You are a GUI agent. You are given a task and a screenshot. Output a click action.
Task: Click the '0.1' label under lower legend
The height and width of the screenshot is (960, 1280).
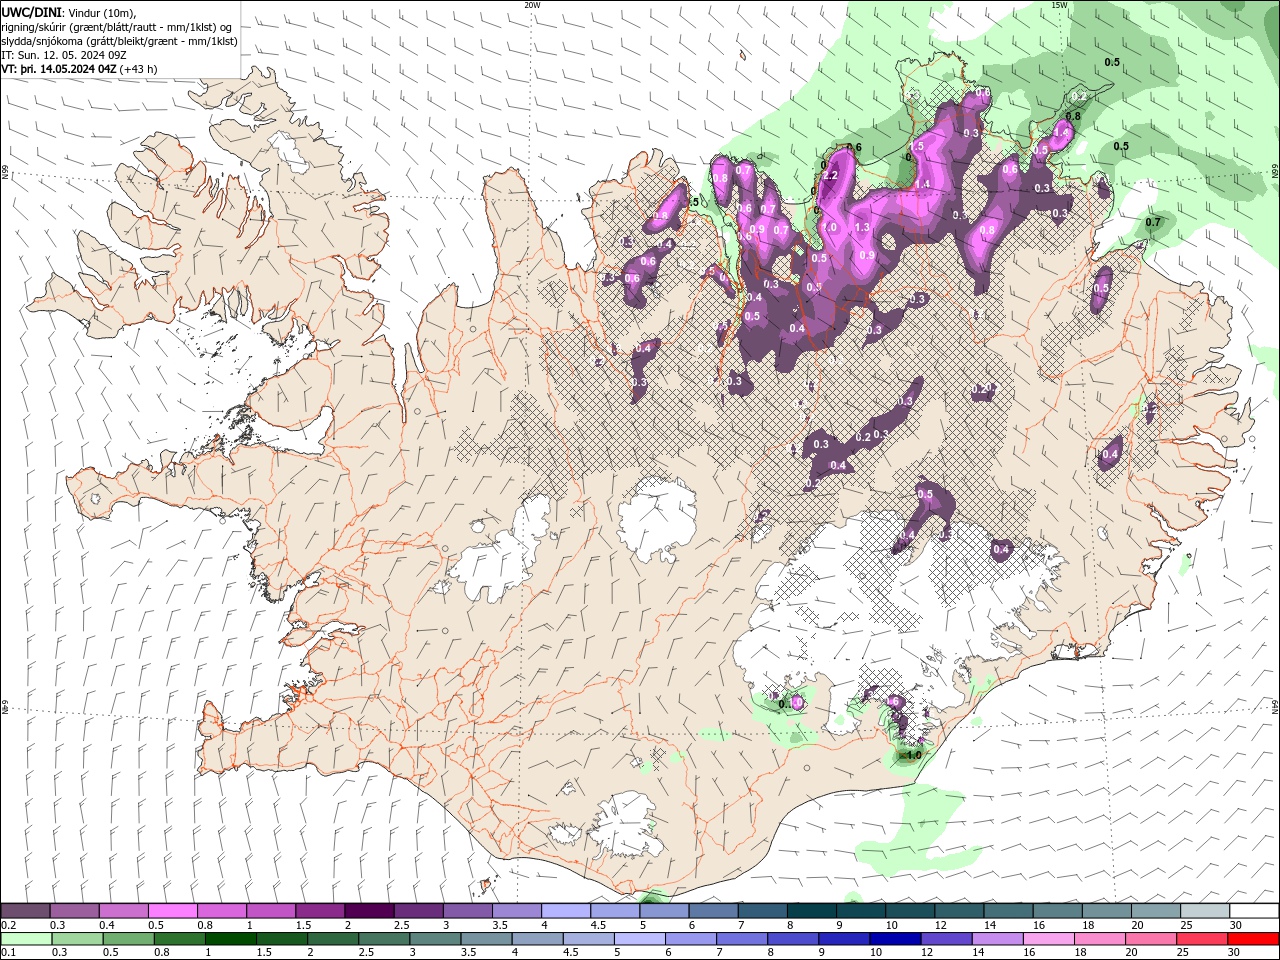(x=8, y=953)
